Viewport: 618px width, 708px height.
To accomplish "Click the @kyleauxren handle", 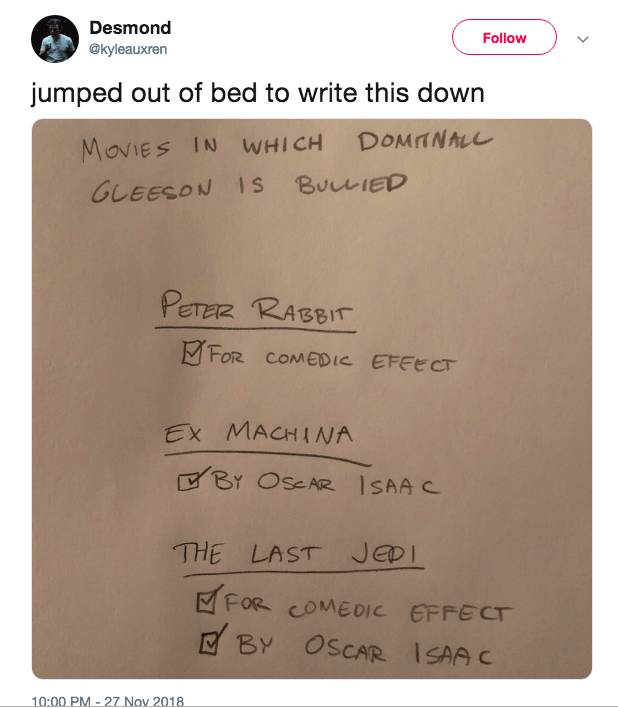I will pyautogui.click(x=128, y=48).
